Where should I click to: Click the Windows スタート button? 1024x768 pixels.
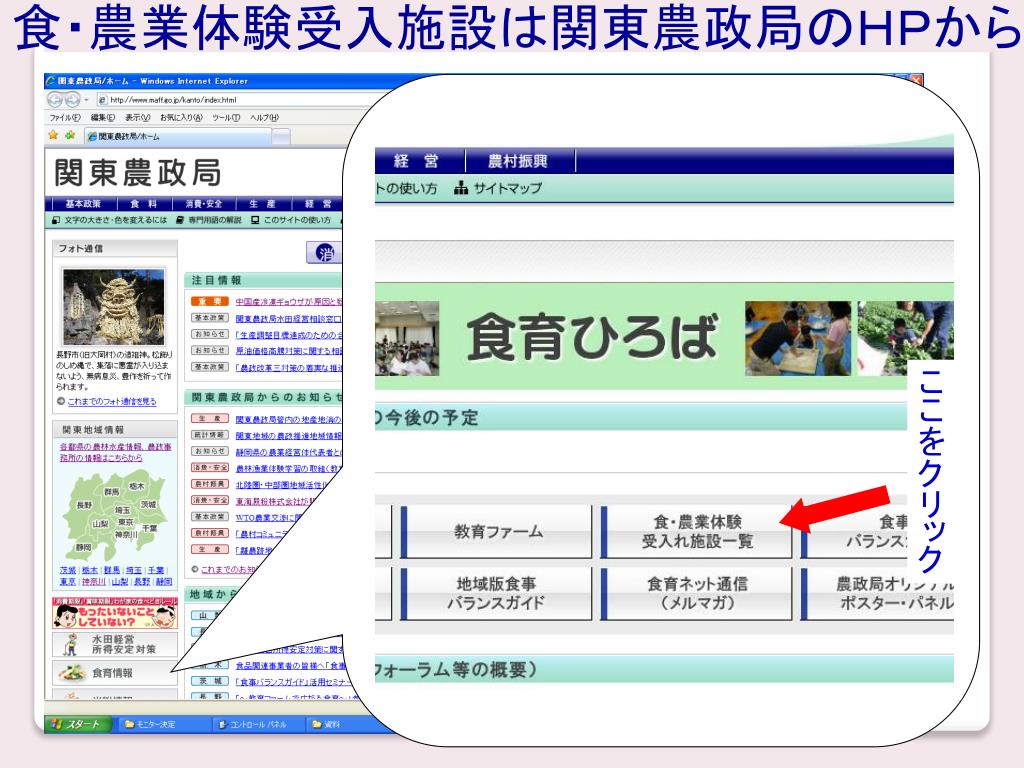(x=77, y=724)
